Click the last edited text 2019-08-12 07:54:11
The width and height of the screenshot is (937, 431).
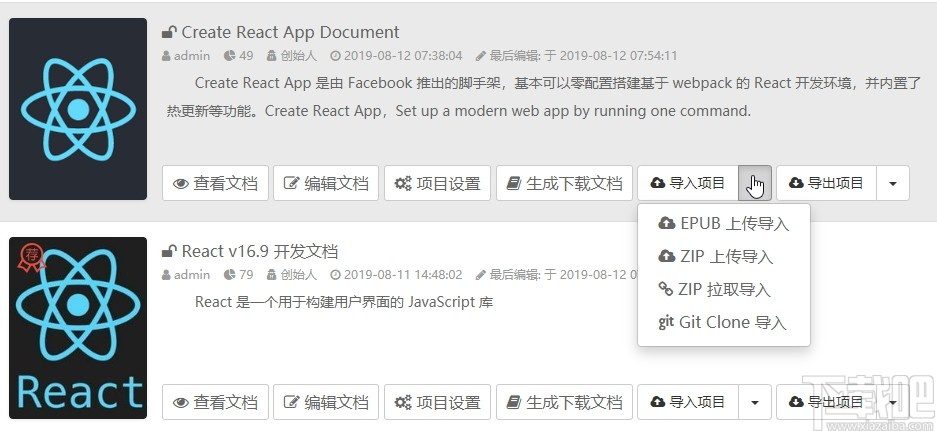pos(577,56)
